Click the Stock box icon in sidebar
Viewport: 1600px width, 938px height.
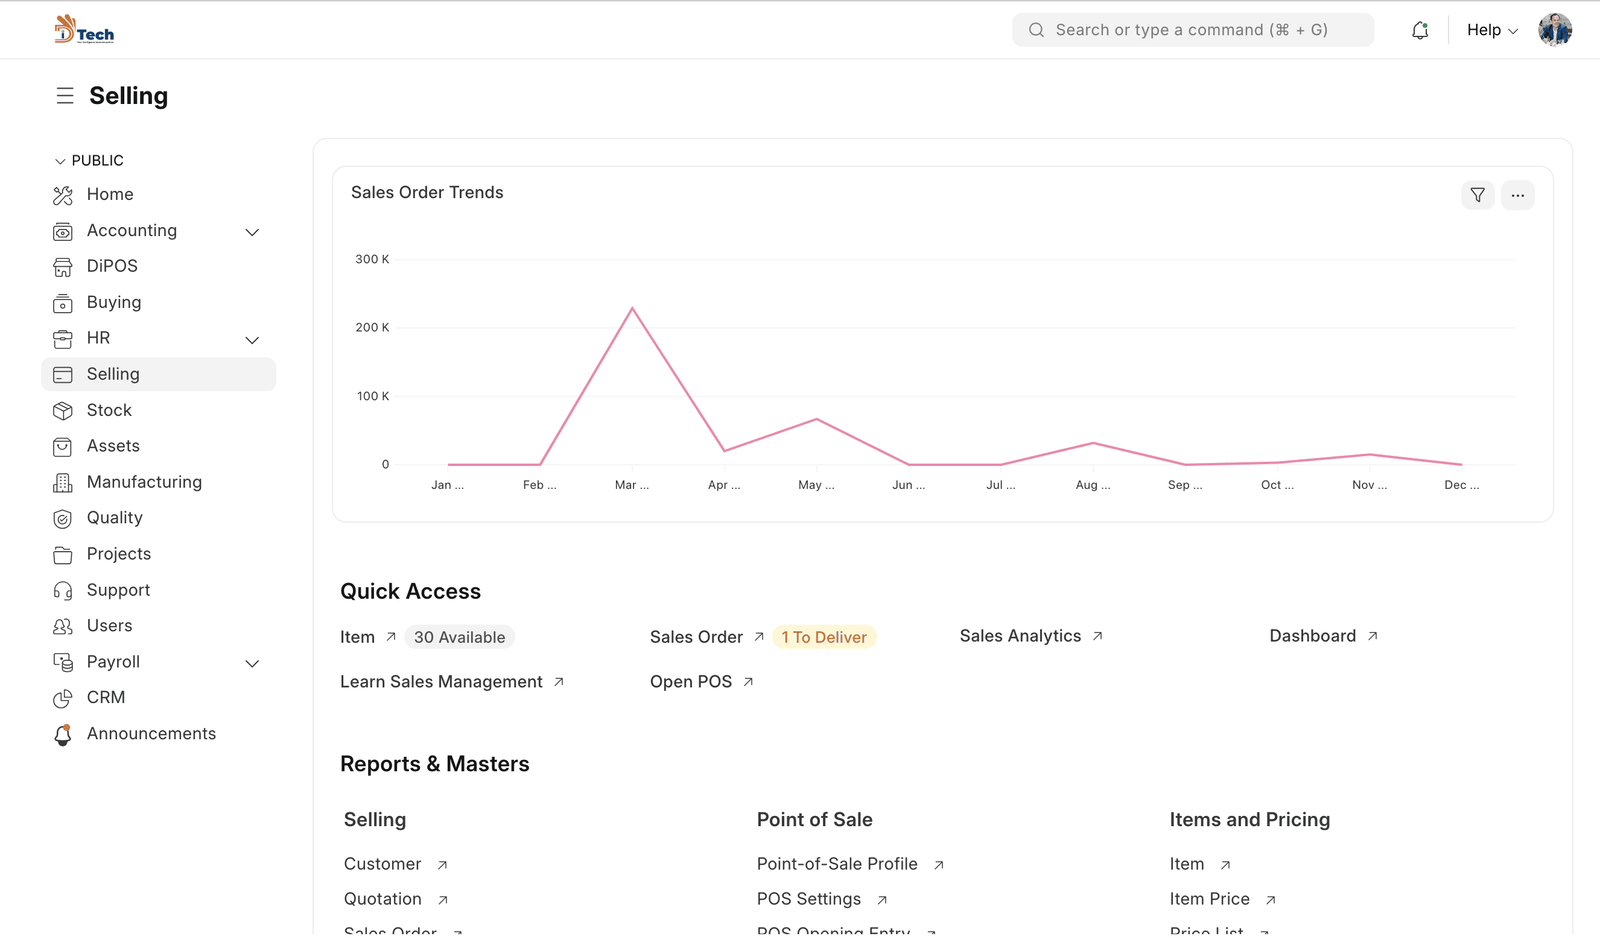tap(63, 411)
